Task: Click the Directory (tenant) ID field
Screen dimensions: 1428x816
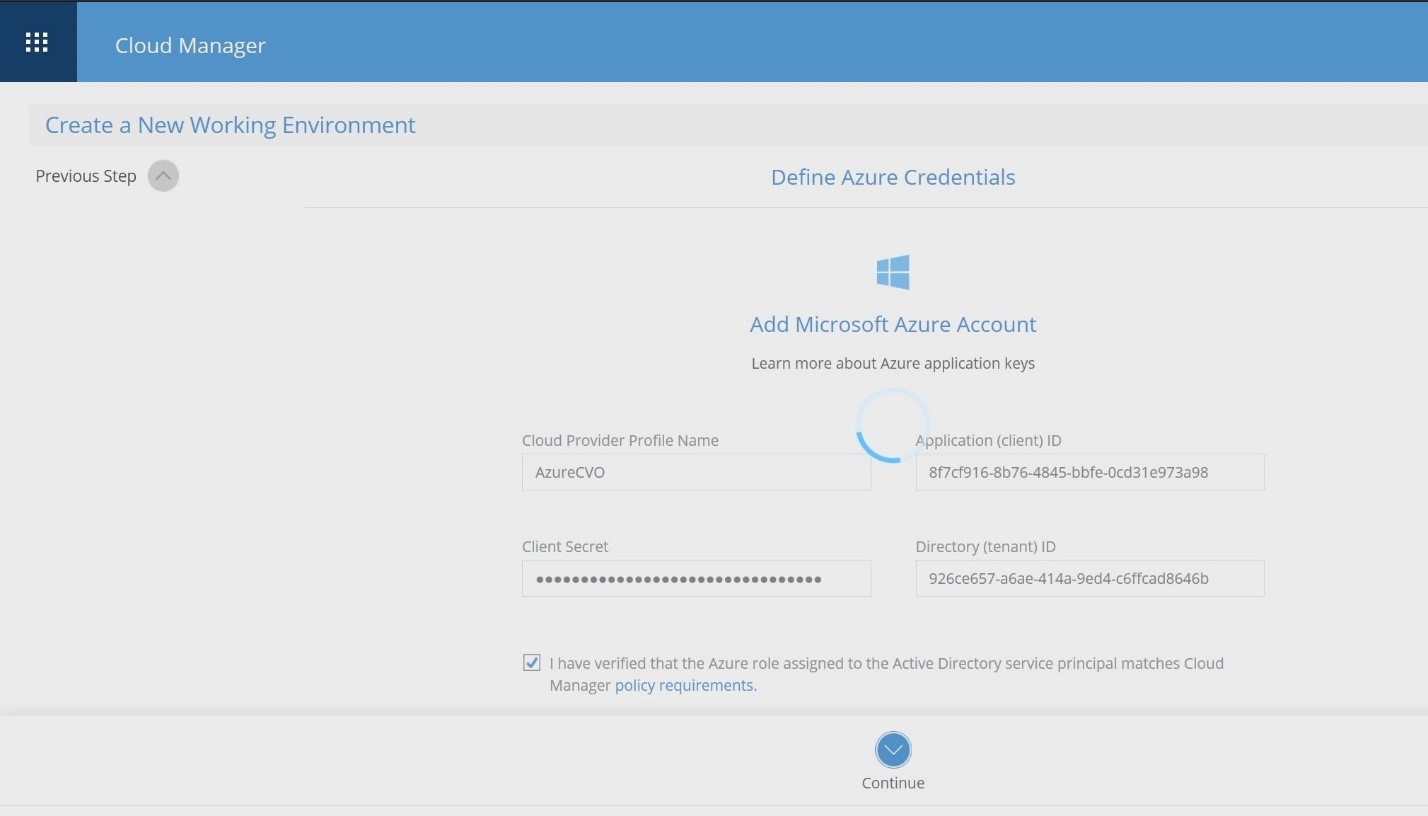Action: [1090, 578]
